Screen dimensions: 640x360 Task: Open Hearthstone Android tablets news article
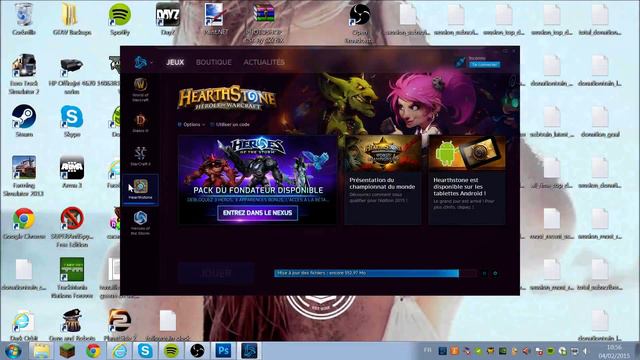click(x=467, y=180)
